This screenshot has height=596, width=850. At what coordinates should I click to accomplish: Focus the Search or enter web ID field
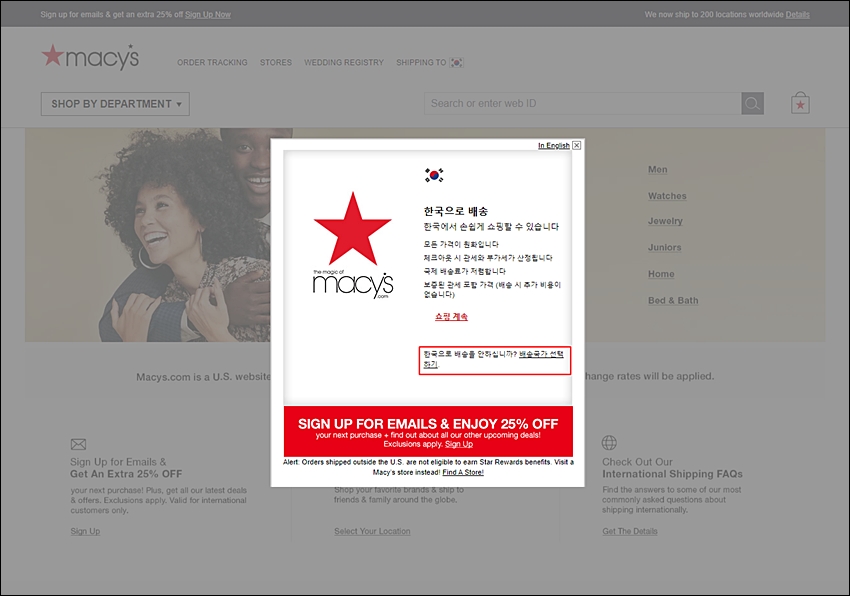pos(583,104)
